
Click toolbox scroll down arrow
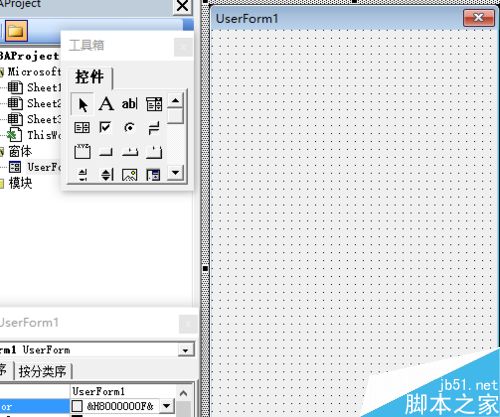click(x=175, y=173)
